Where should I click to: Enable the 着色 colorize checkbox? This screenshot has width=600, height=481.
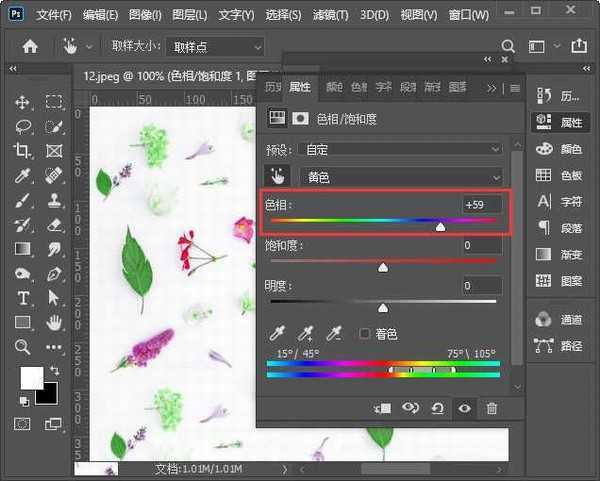point(365,333)
